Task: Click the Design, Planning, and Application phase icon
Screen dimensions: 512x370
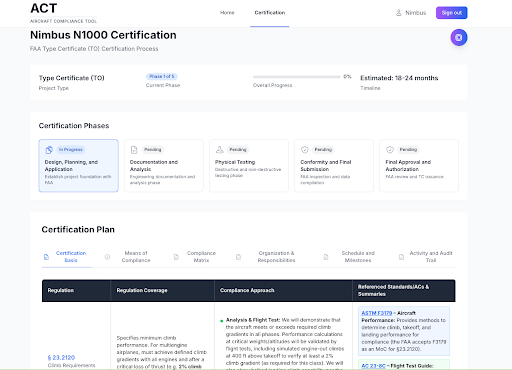Action: [x=49, y=150]
